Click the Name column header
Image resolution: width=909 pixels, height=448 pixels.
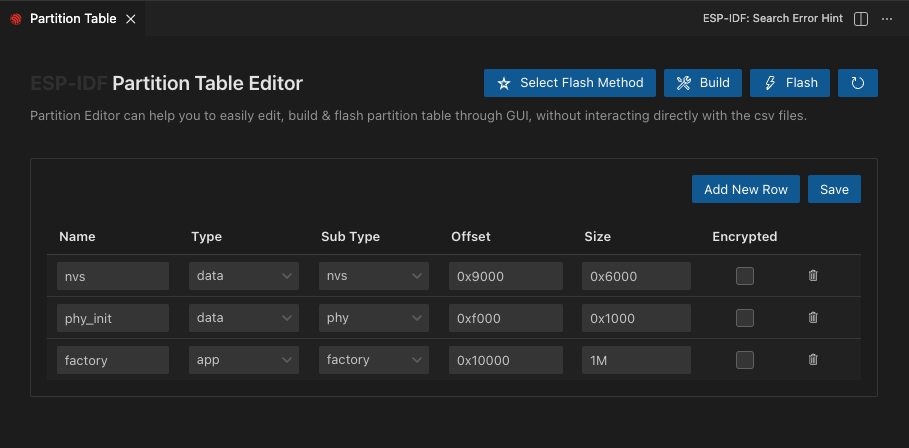point(77,236)
